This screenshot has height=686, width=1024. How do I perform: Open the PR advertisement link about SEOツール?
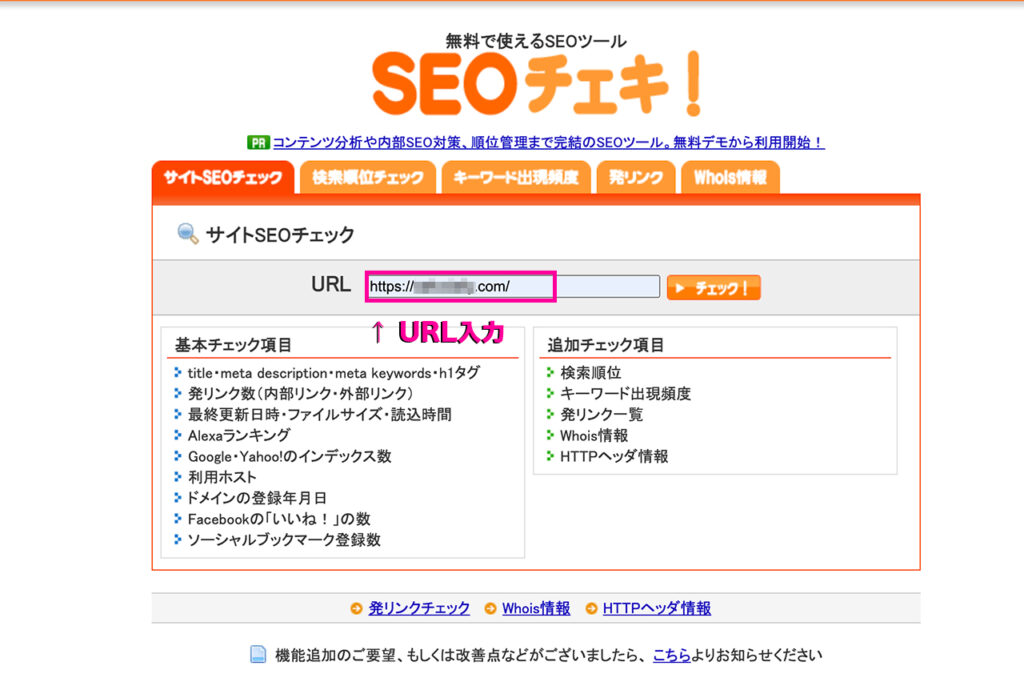[x=549, y=142]
